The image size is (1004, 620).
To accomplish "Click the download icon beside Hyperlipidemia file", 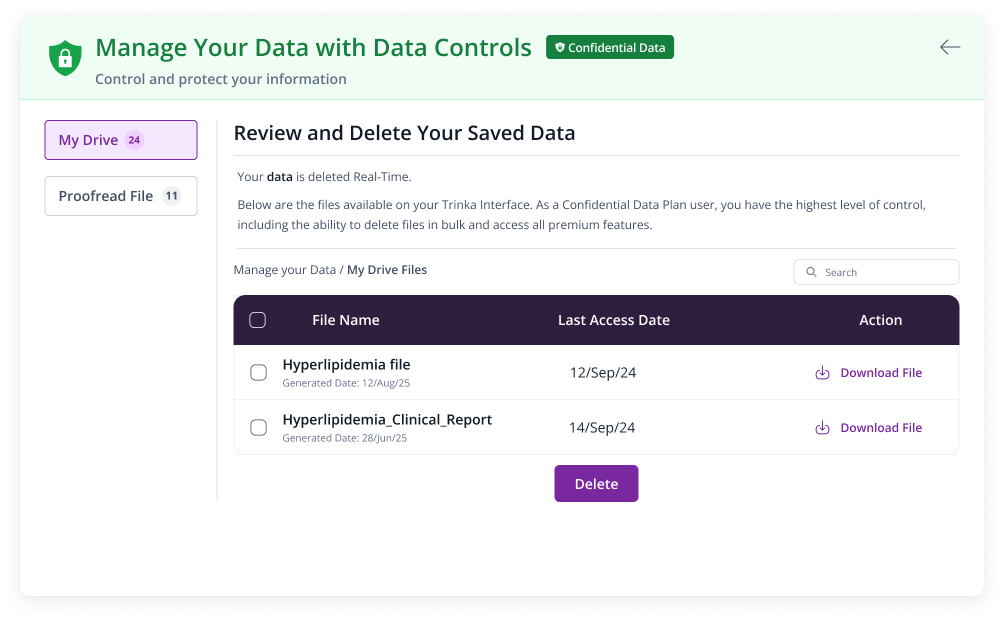I will (x=822, y=372).
